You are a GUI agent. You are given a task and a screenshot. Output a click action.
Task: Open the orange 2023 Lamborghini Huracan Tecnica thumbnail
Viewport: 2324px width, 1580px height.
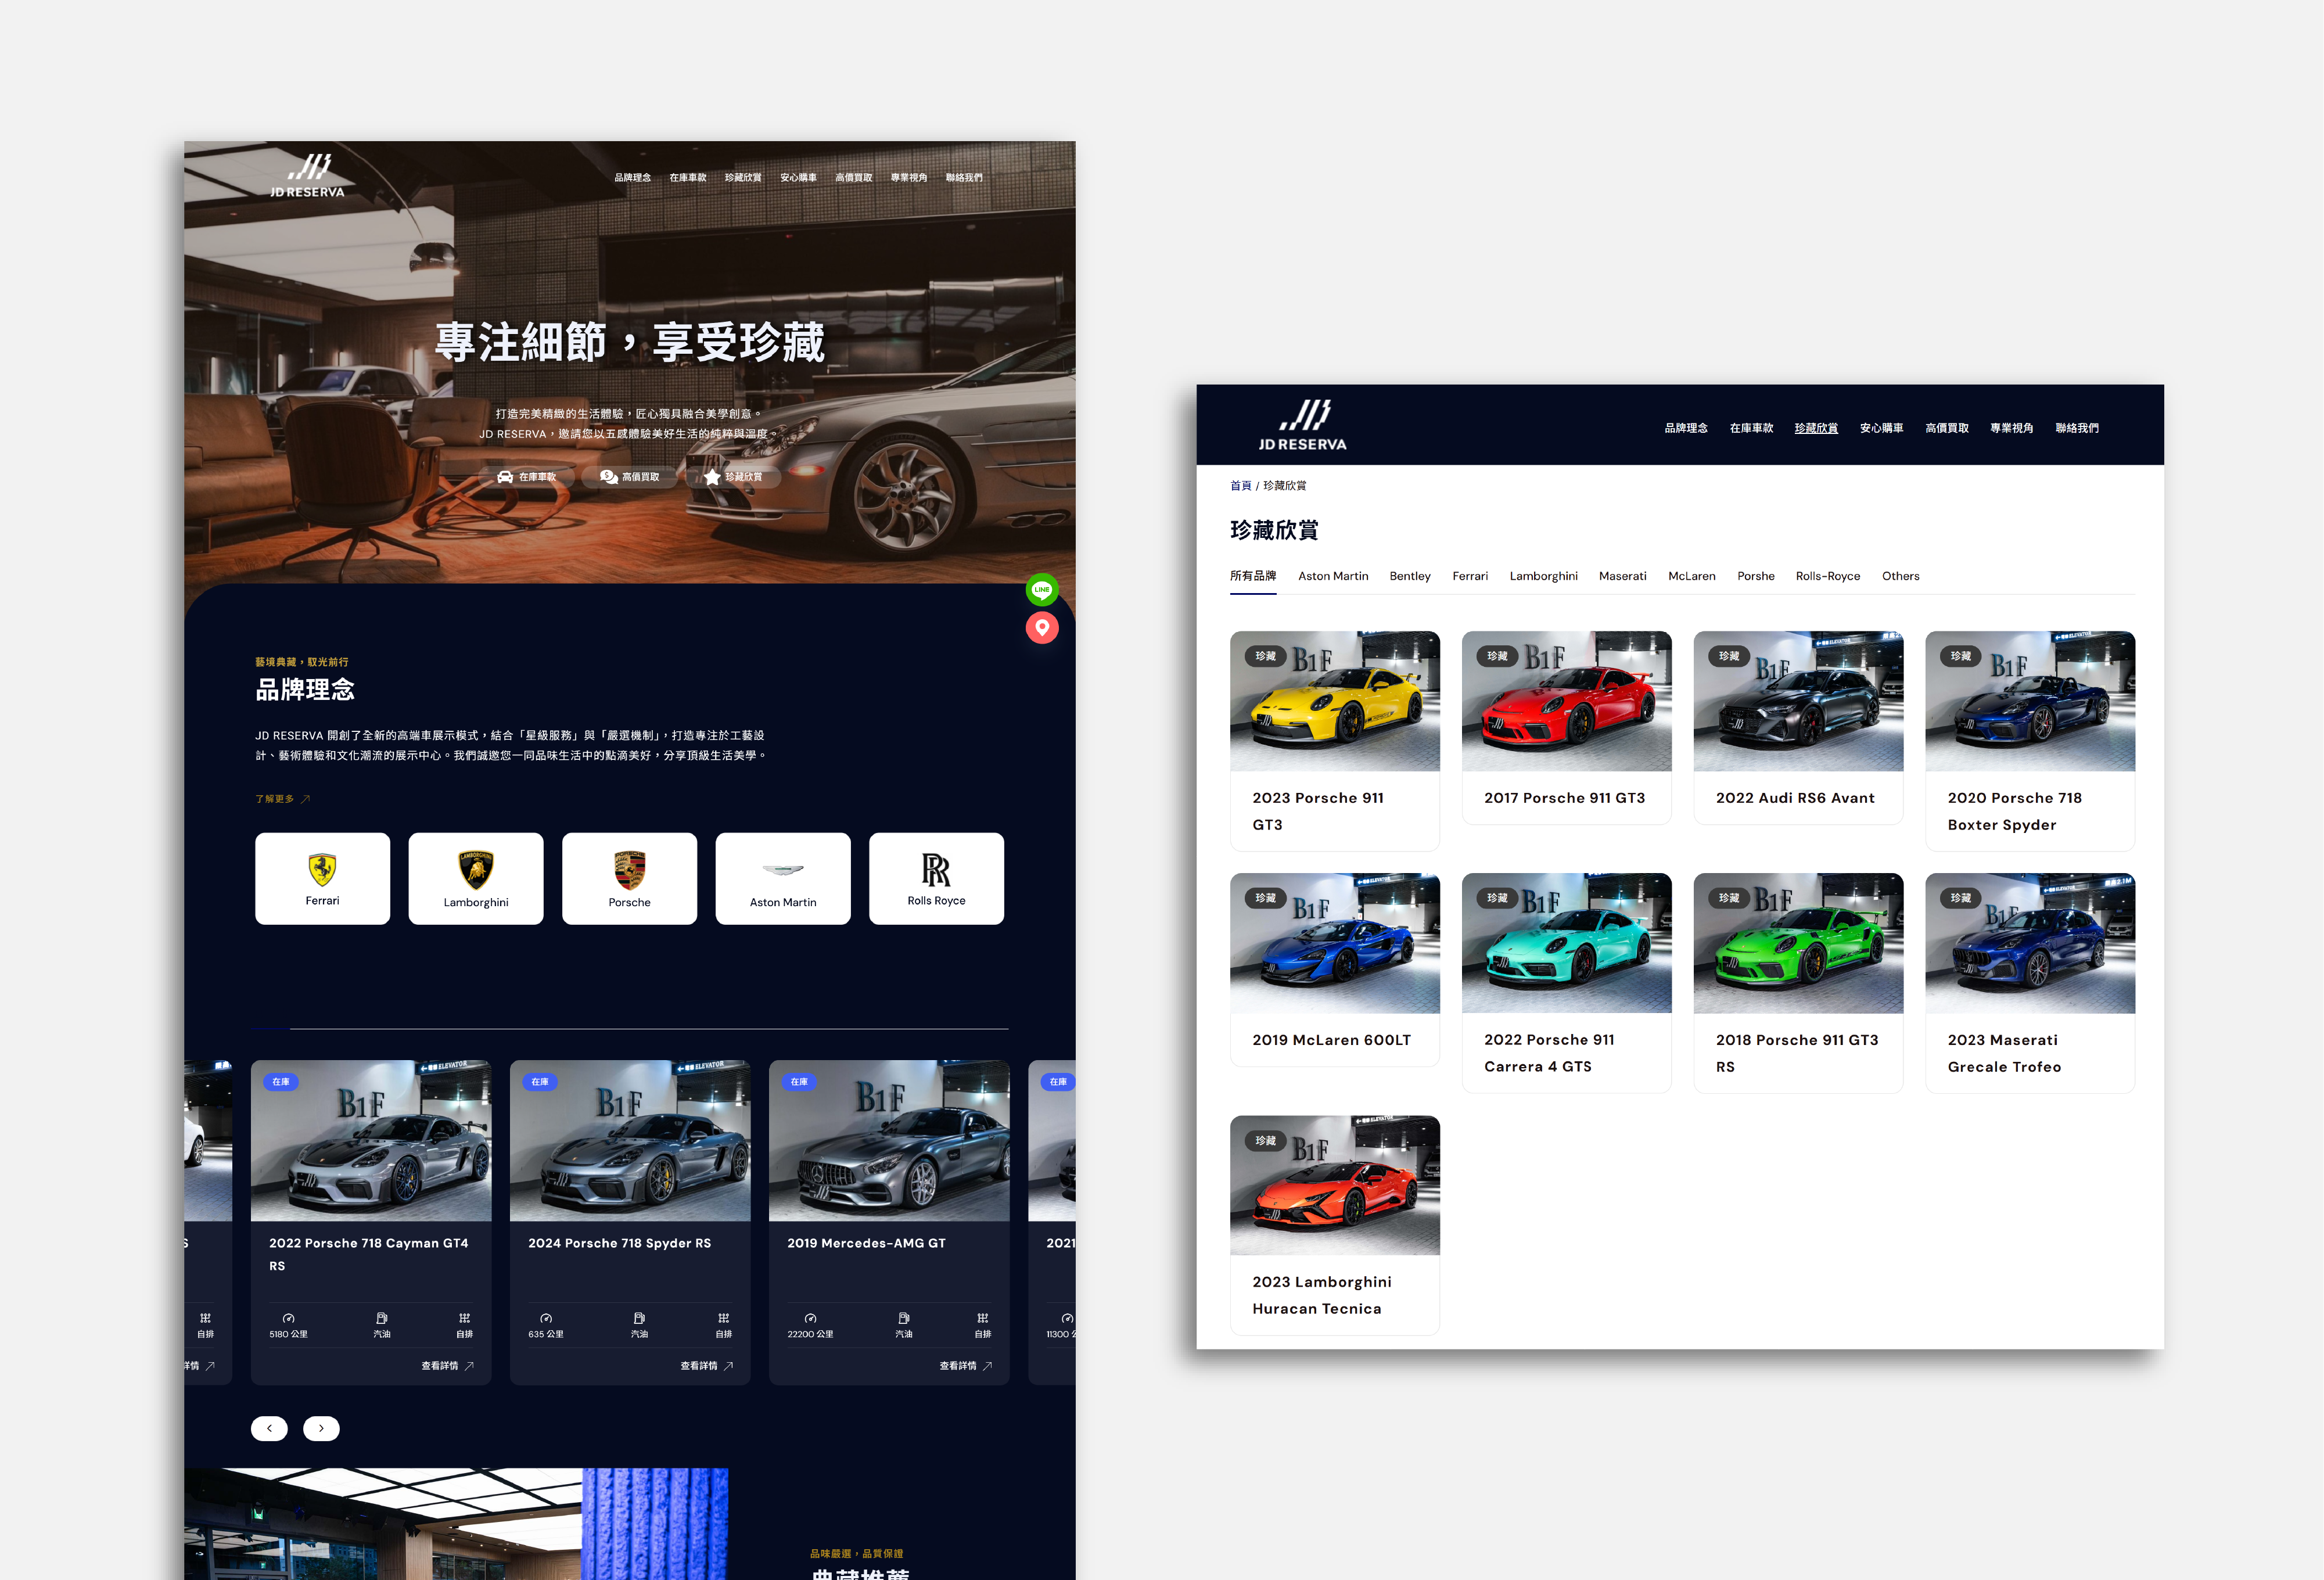point(1335,1185)
